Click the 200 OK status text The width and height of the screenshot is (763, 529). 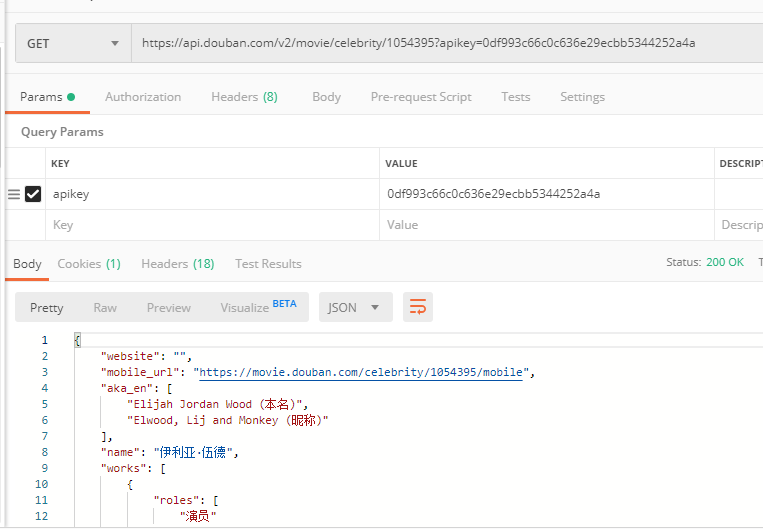725,262
